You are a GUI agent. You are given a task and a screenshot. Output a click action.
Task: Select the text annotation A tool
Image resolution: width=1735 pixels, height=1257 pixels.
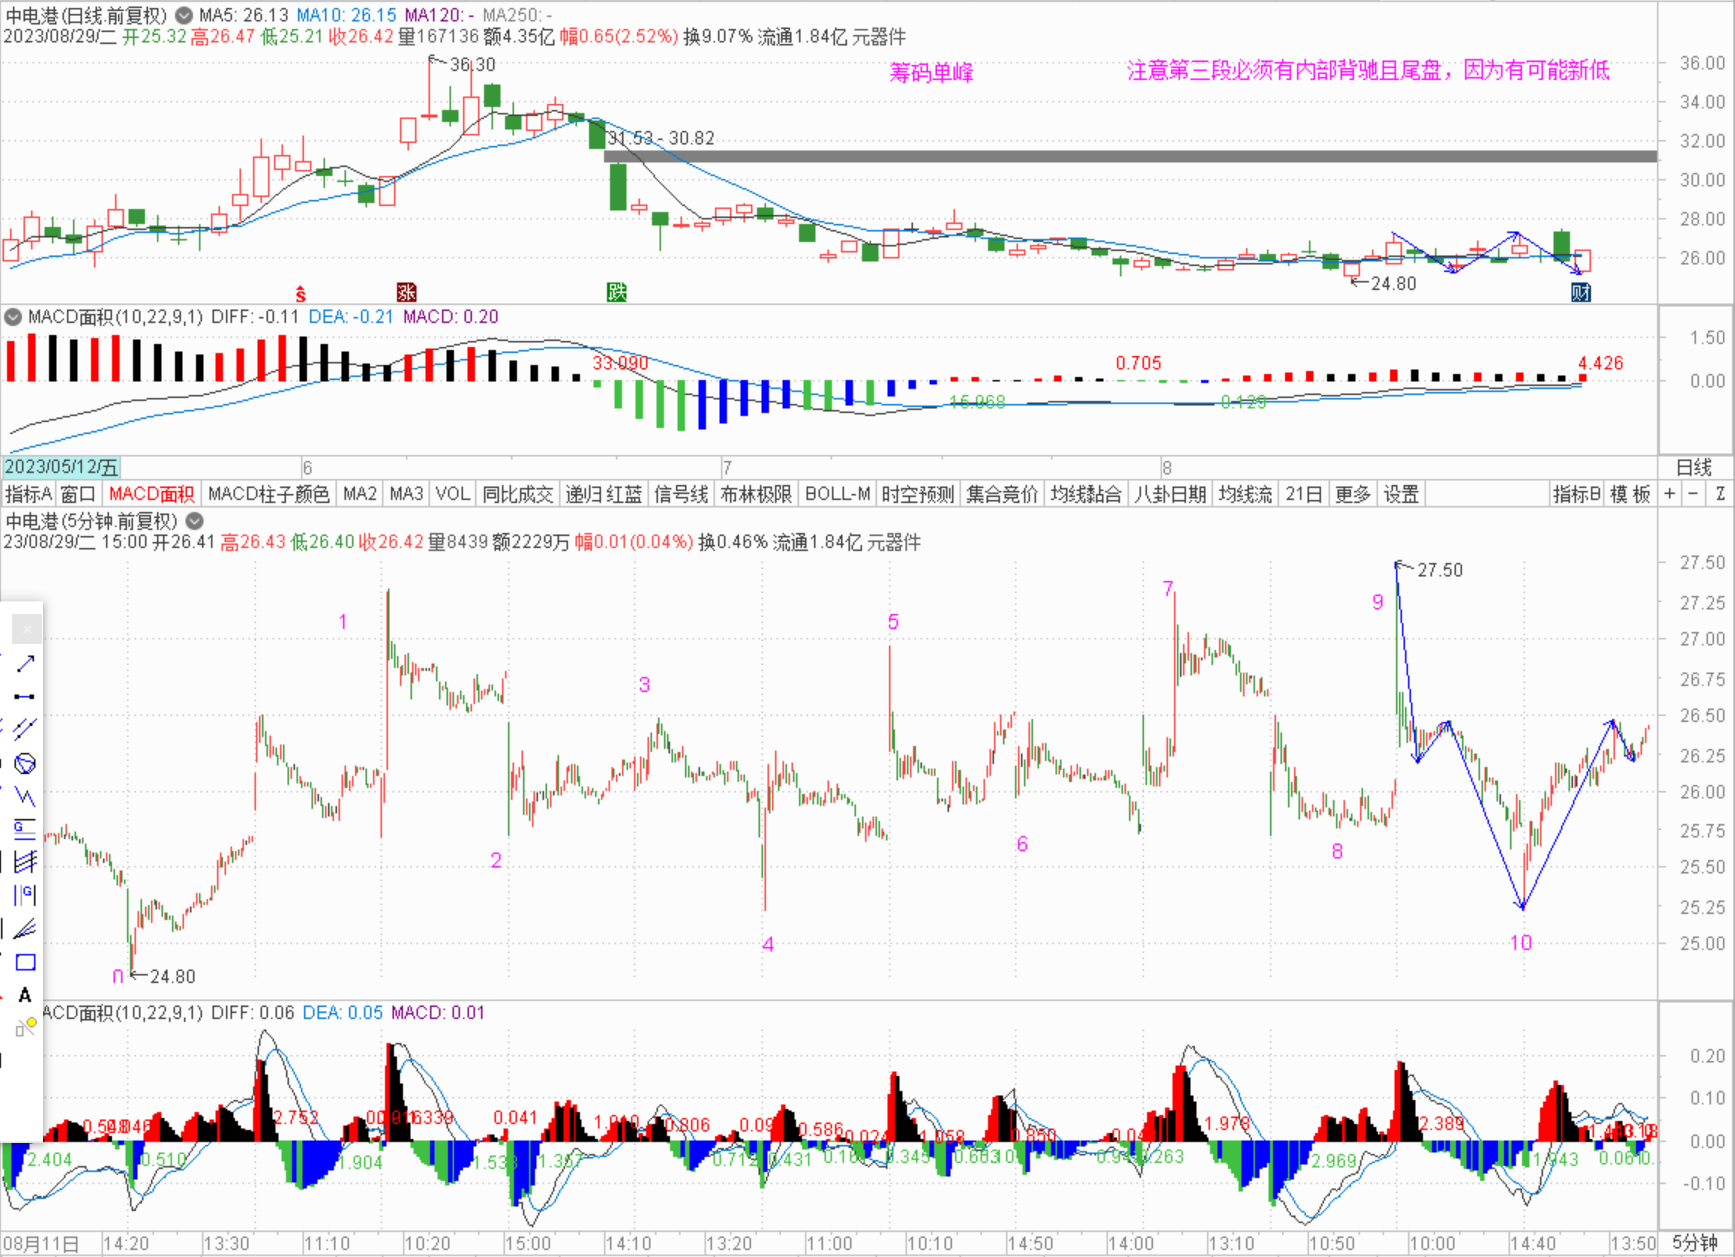pos(25,995)
